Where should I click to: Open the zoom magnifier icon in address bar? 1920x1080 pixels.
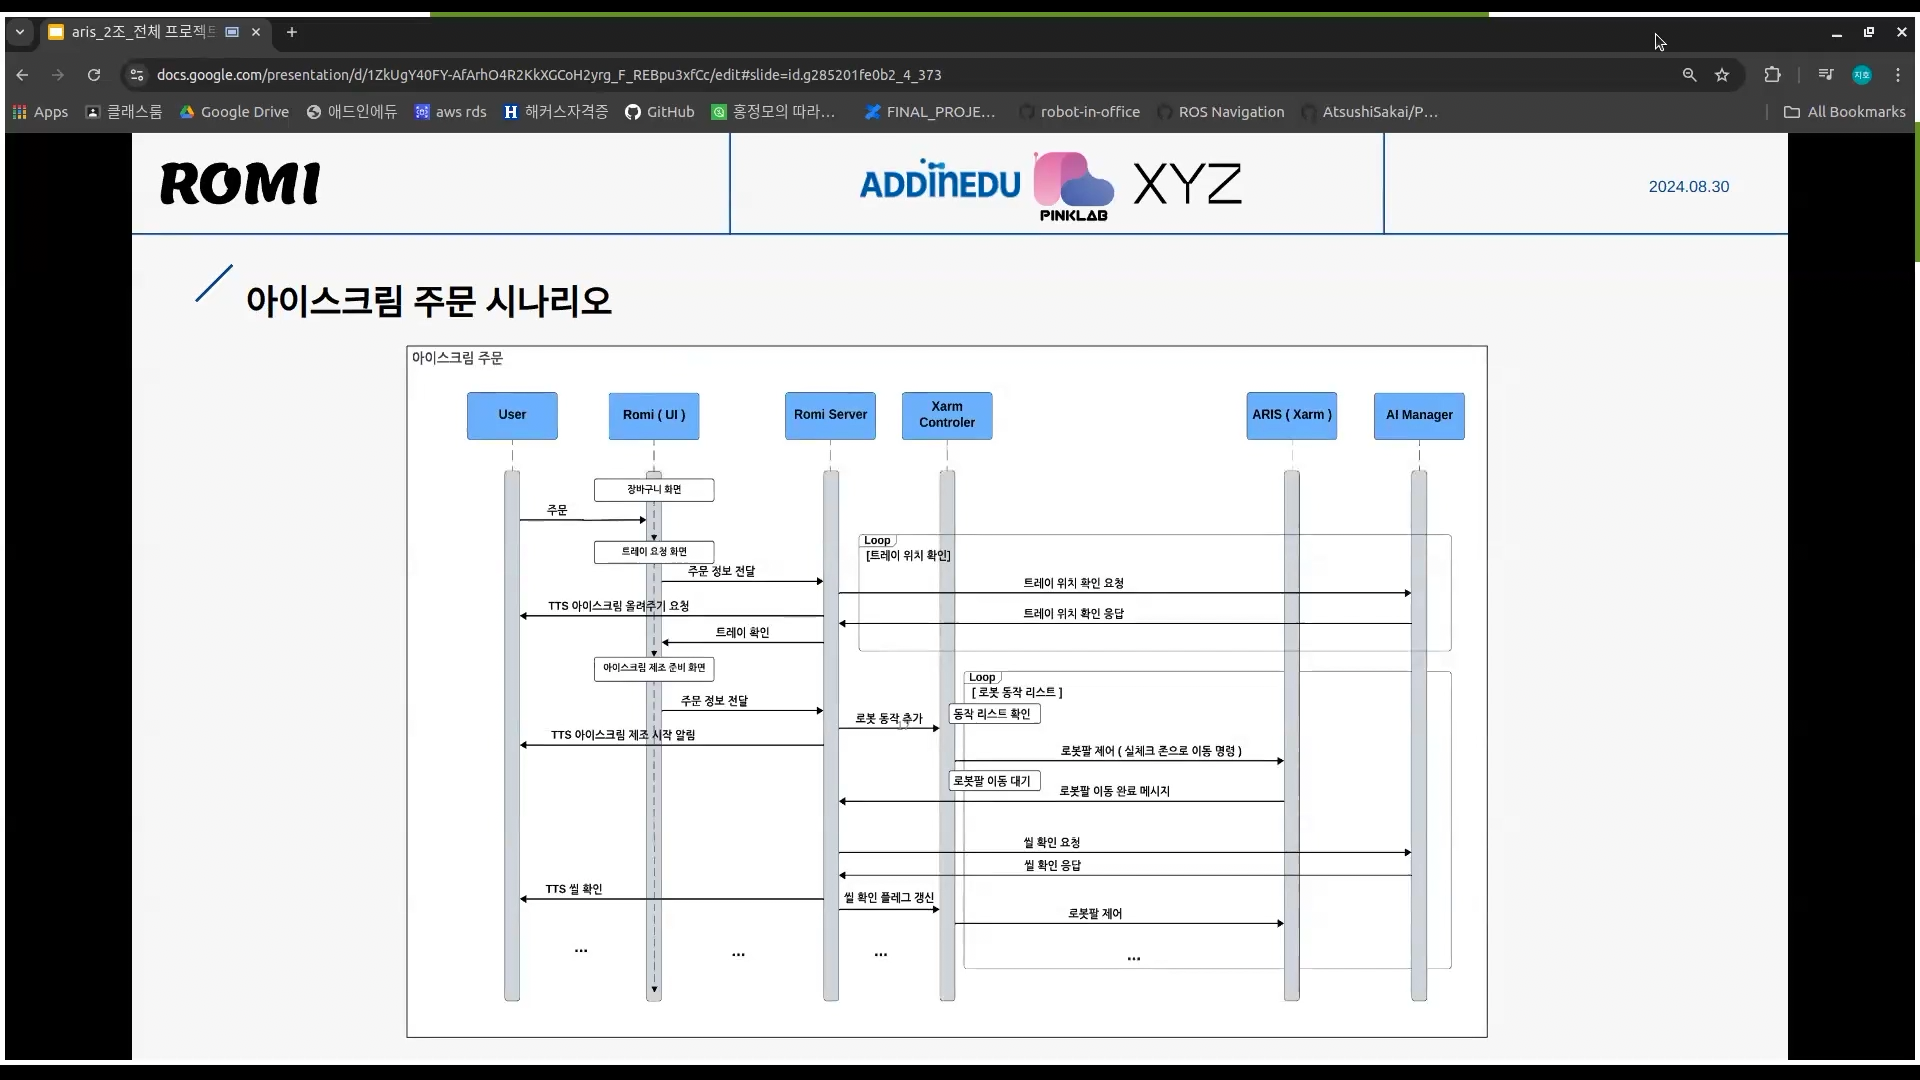coord(1689,75)
